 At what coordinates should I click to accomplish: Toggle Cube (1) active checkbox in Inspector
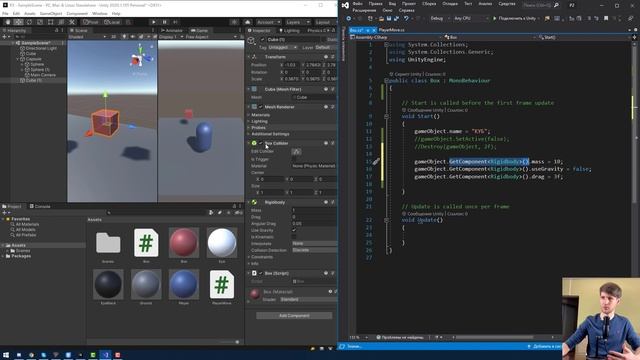click(262, 40)
